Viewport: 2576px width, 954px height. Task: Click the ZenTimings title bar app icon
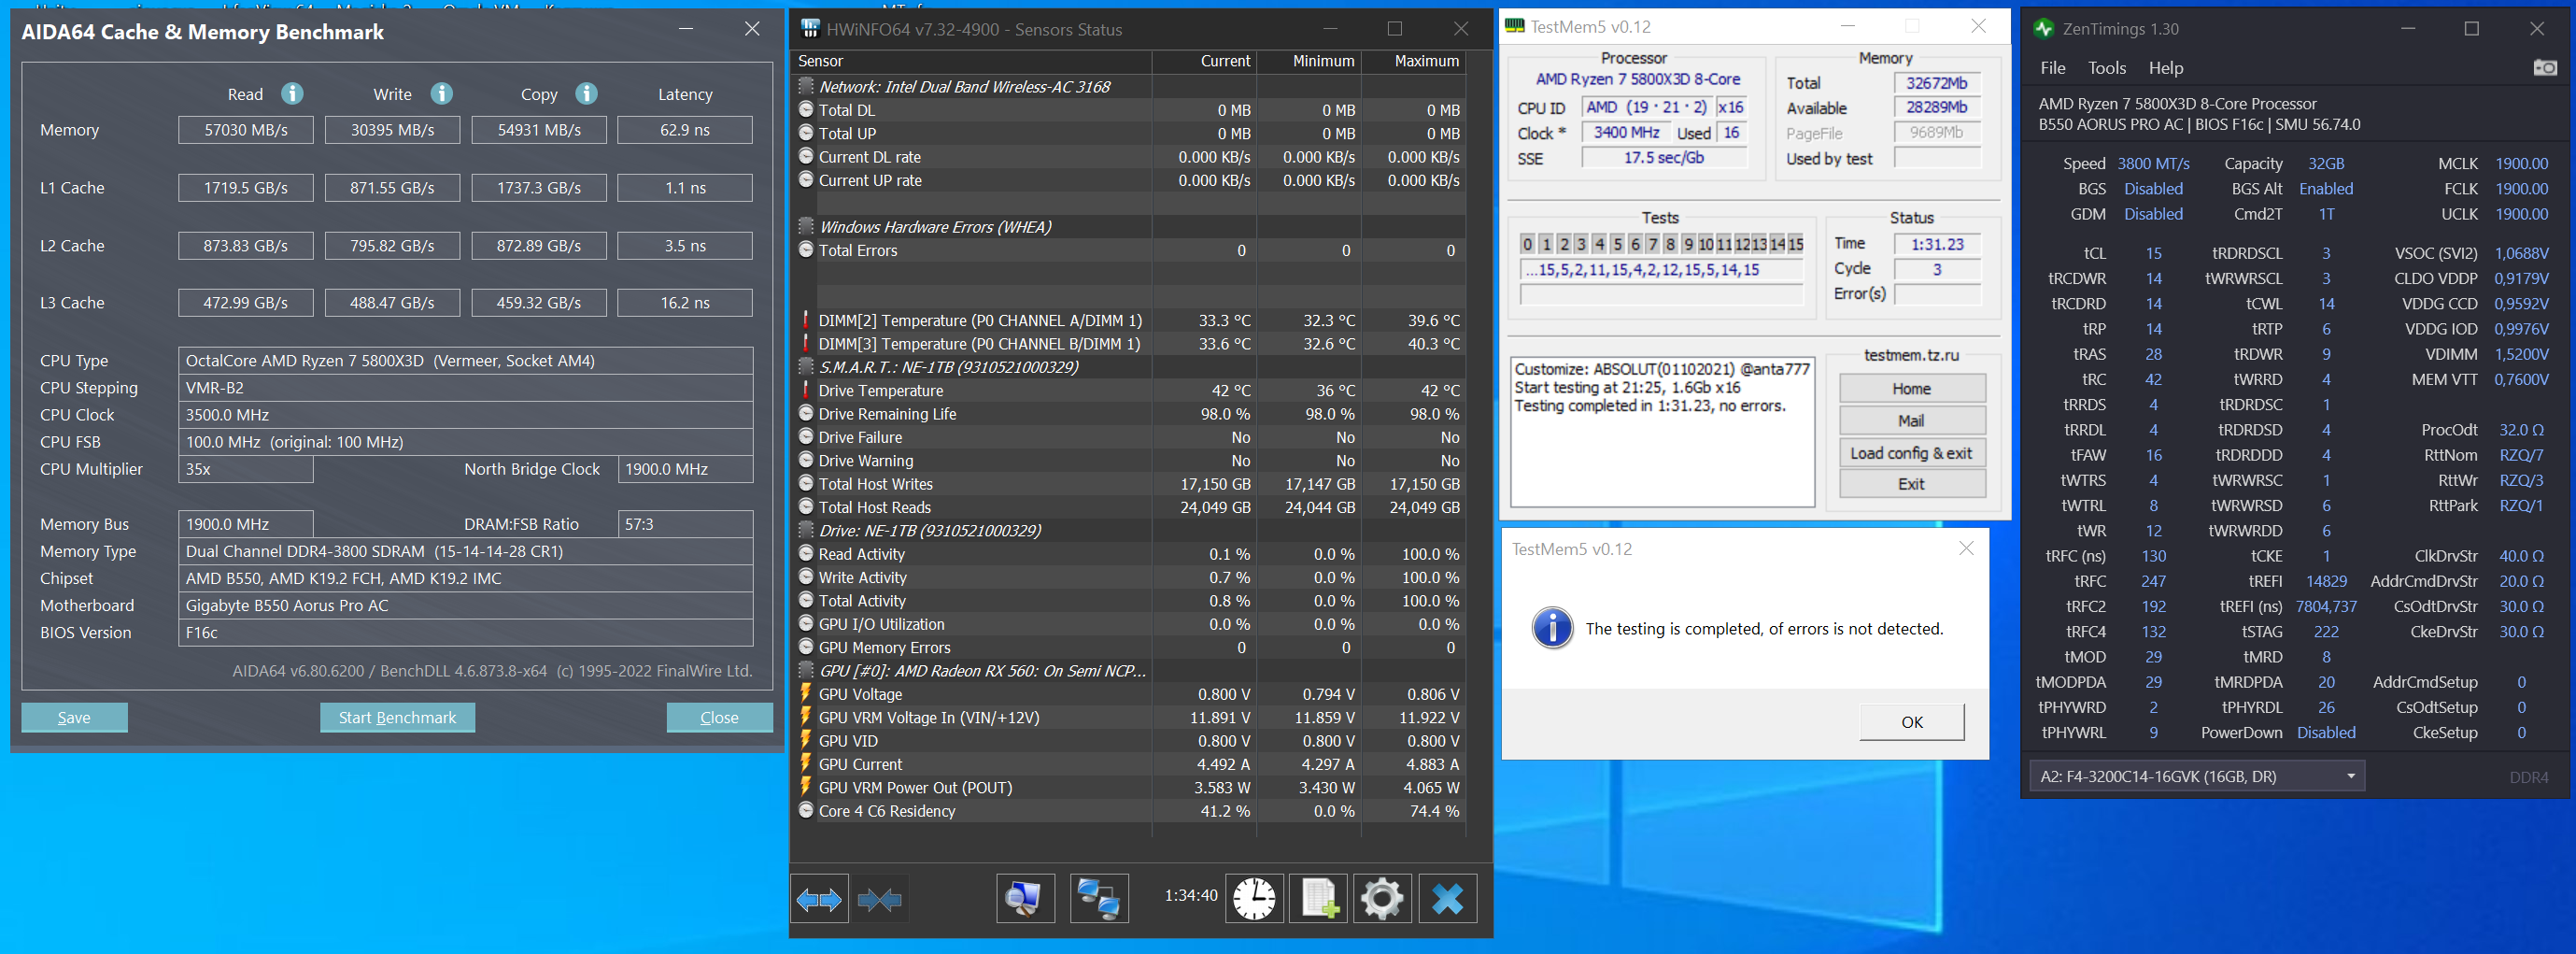(x=2044, y=28)
